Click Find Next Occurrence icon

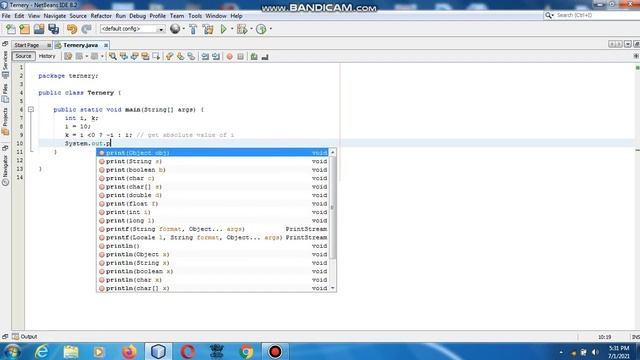click(134, 56)
